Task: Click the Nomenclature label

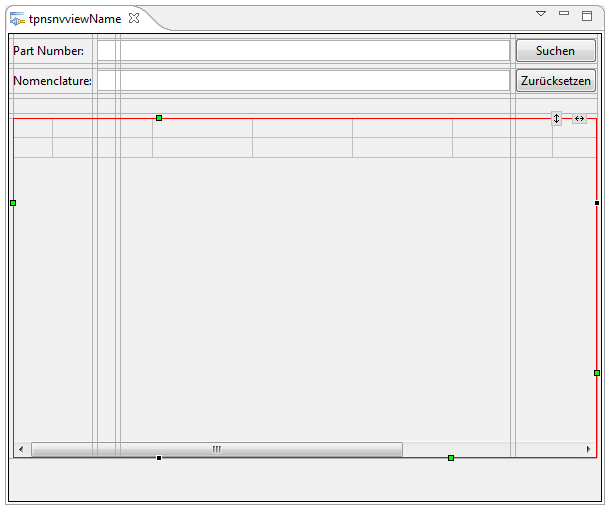Action: 52,81
